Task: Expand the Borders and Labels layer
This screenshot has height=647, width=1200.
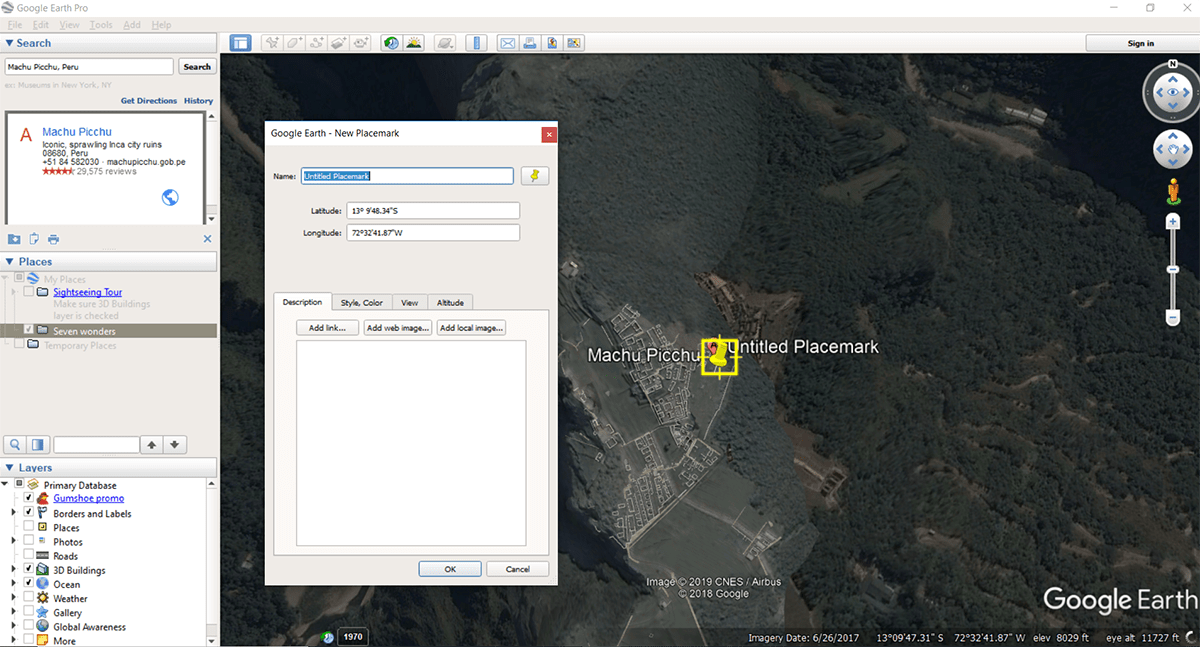Action: click(13, 513)
